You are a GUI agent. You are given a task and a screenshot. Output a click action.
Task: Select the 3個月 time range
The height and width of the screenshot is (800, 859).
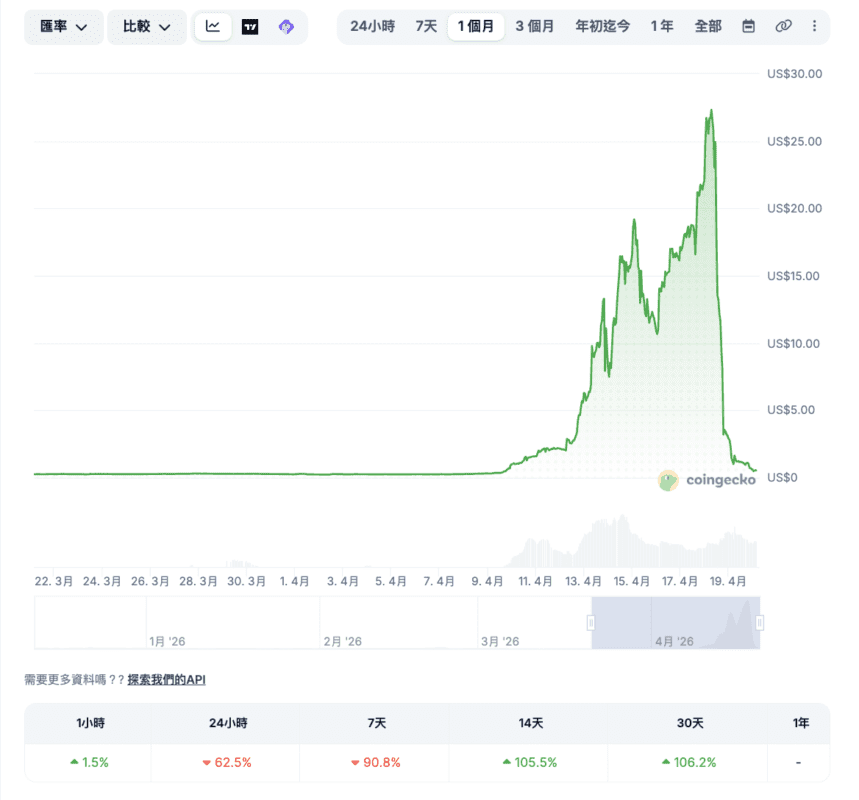535,27
